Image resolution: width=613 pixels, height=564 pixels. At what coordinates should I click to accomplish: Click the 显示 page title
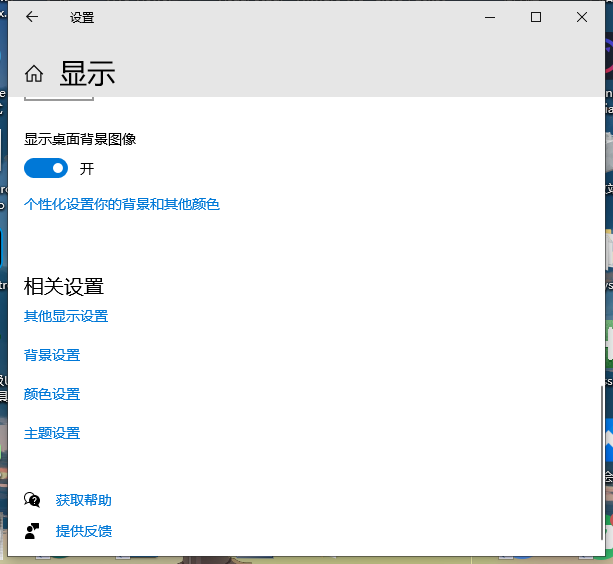pos(87,73)
